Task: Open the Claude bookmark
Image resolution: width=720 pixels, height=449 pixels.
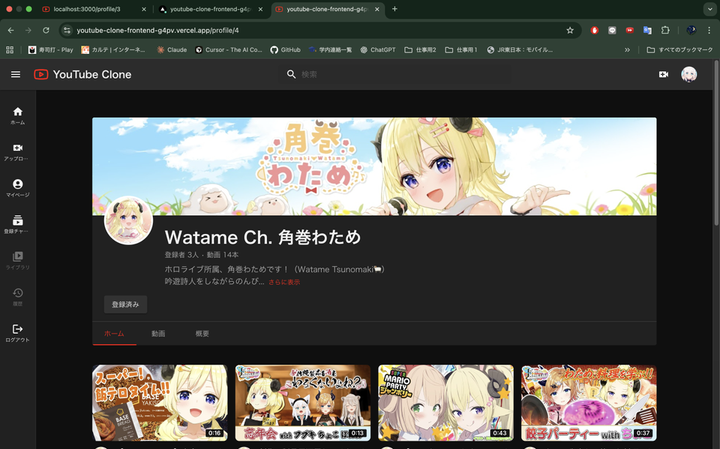Action: (x=172, y=50)
